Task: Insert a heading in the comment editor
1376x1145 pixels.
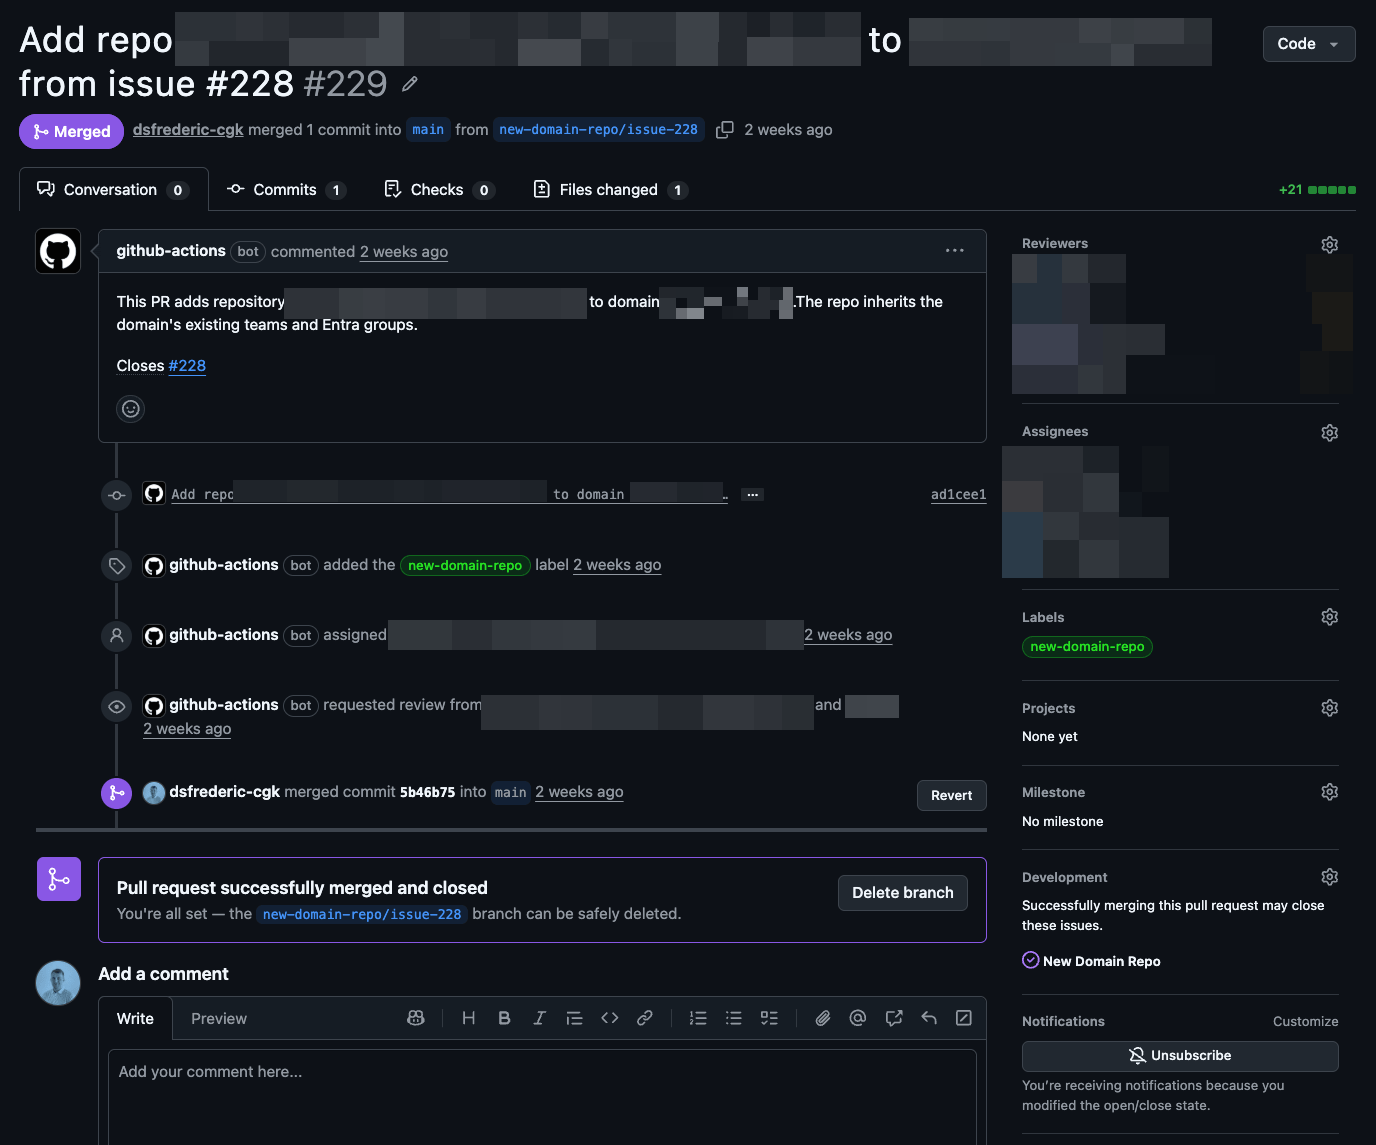Action: tap(469, 1017)
